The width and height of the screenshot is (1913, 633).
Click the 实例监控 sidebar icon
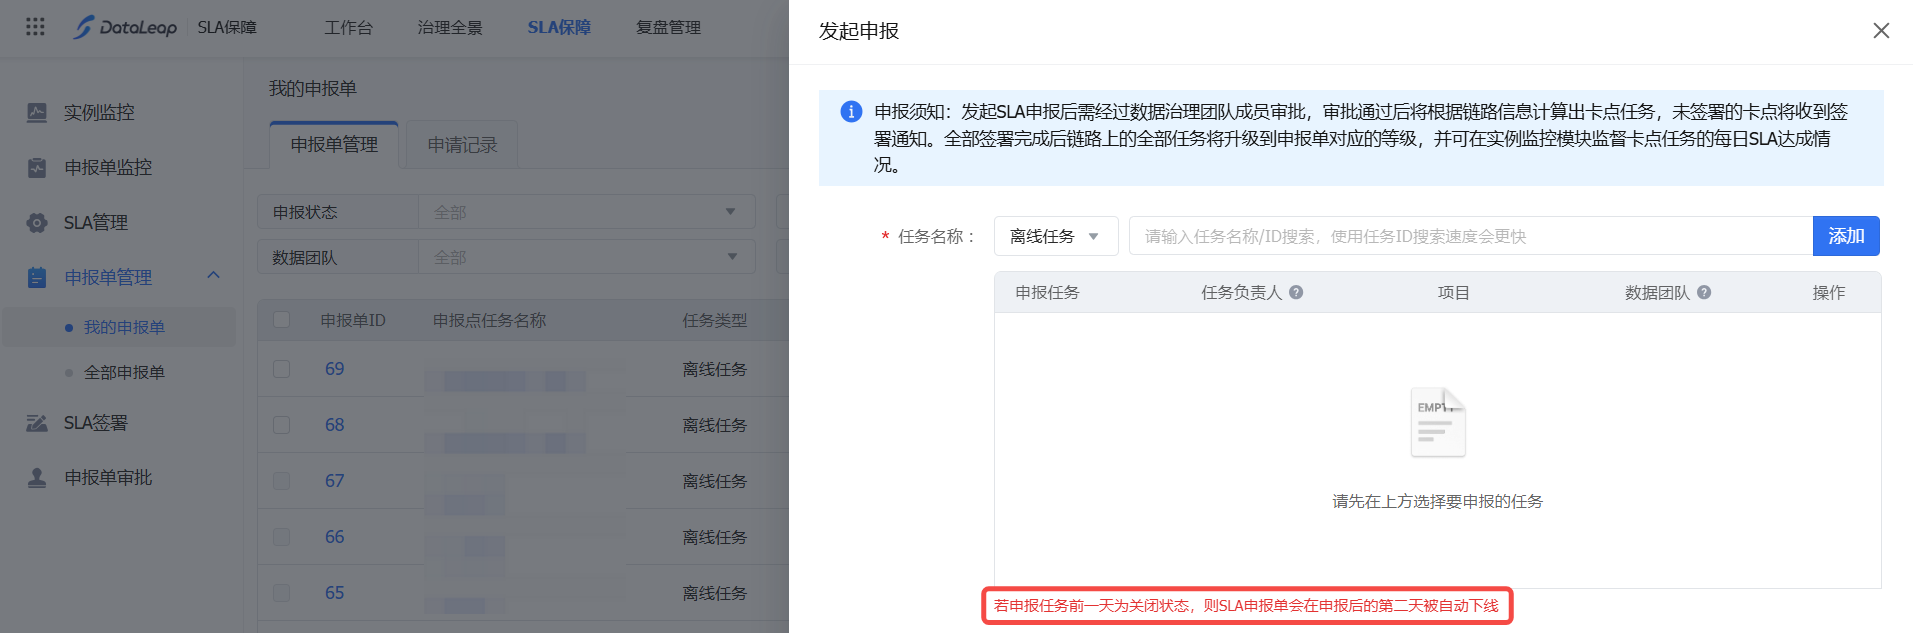click(x=37, y=113)
